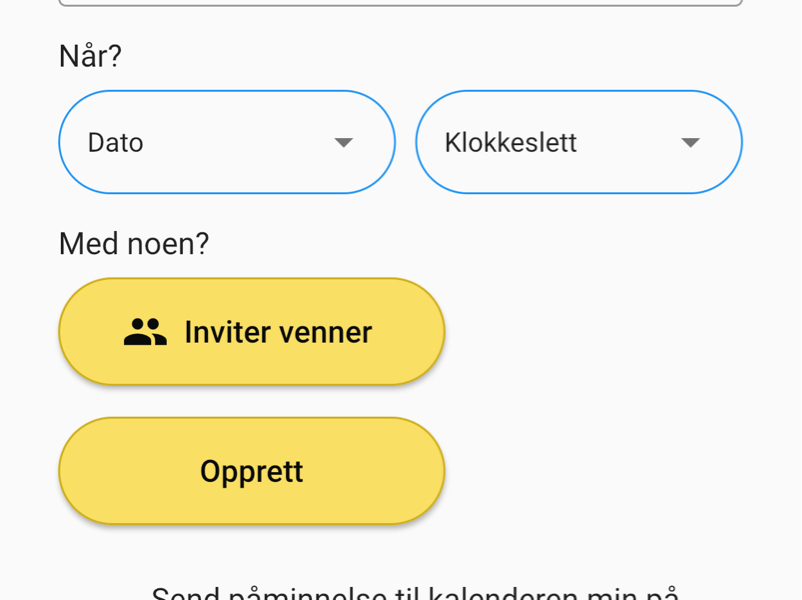The image size is (802, 600).
Task: Open the Dato date dropdown
Action: (x=227, y=142)
